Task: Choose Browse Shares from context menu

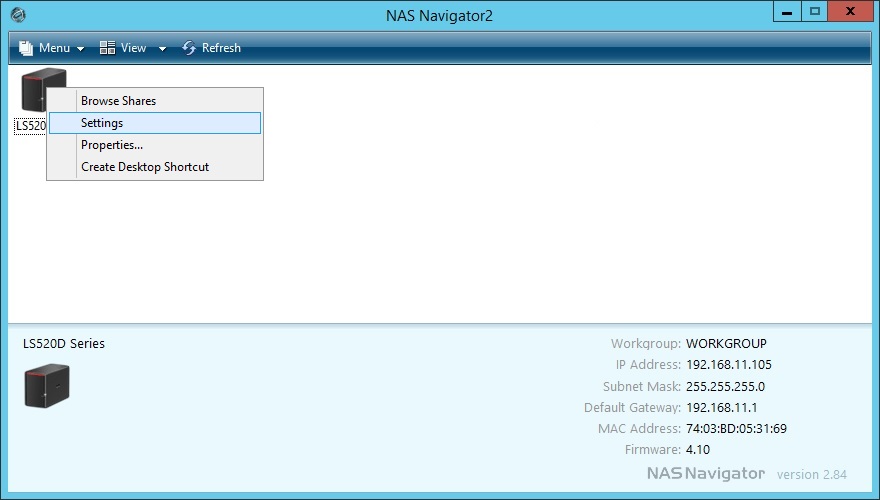Action: 118,101
